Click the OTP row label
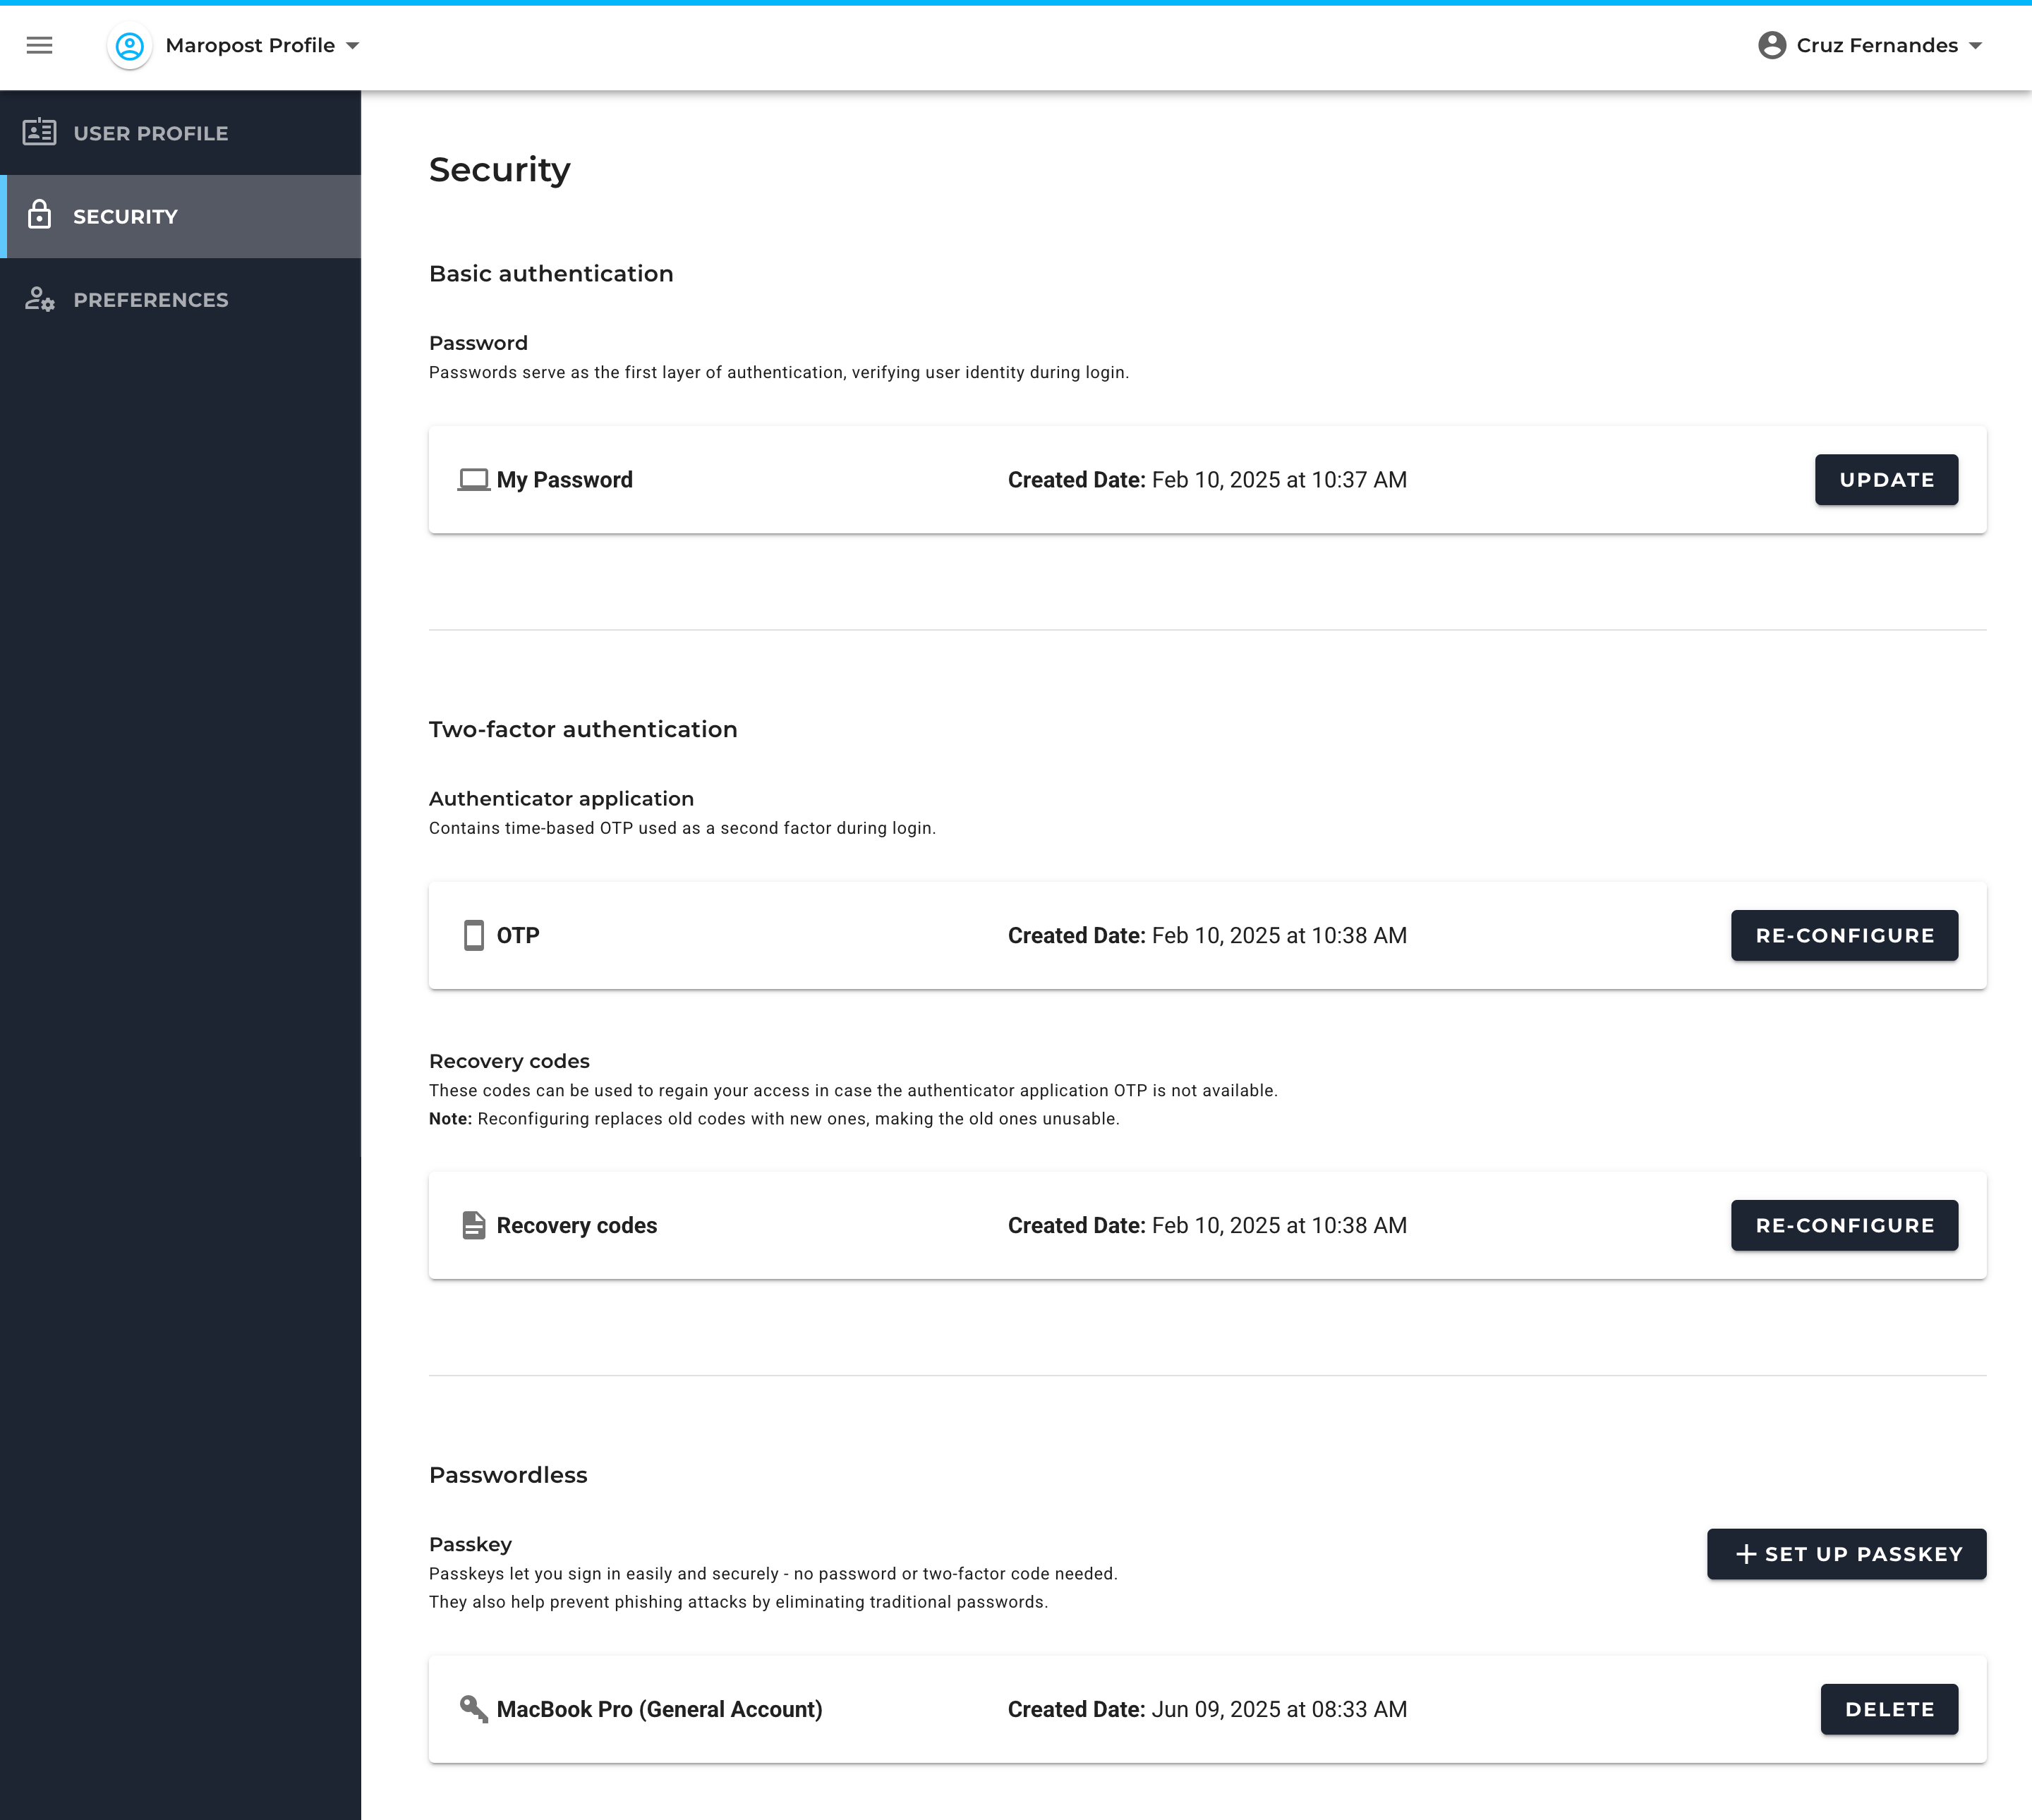The width and height of the screenshot is (2032, 1820). (518, 935)
